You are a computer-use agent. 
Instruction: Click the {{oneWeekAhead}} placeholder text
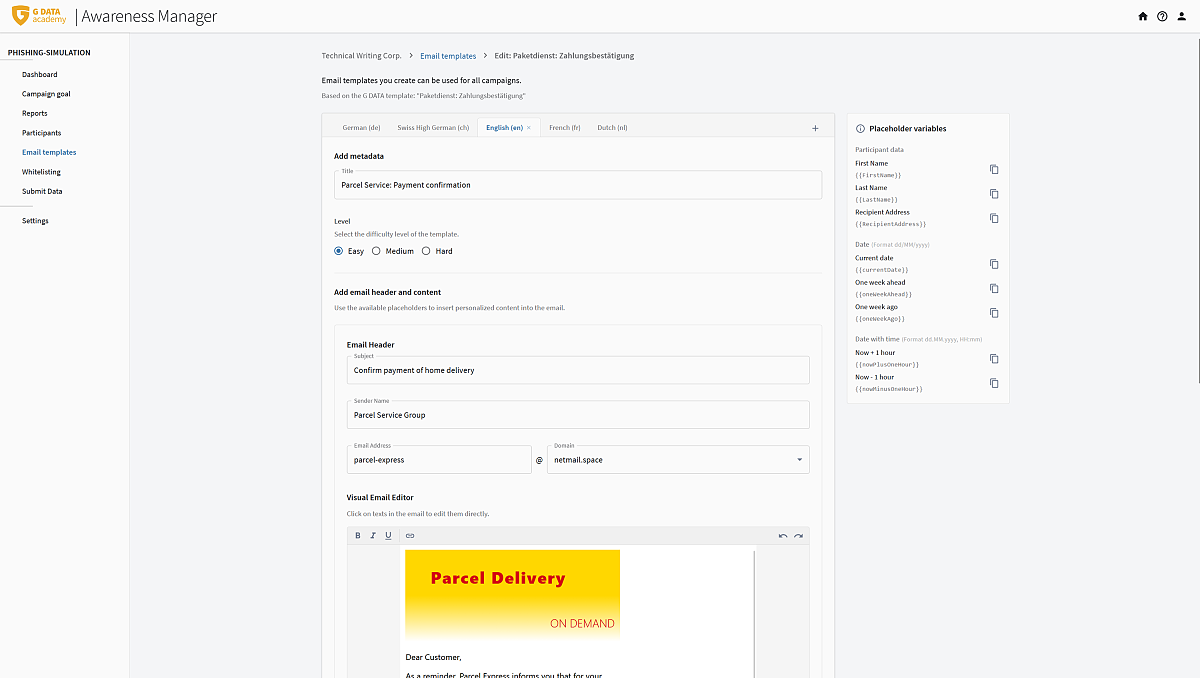884,294
